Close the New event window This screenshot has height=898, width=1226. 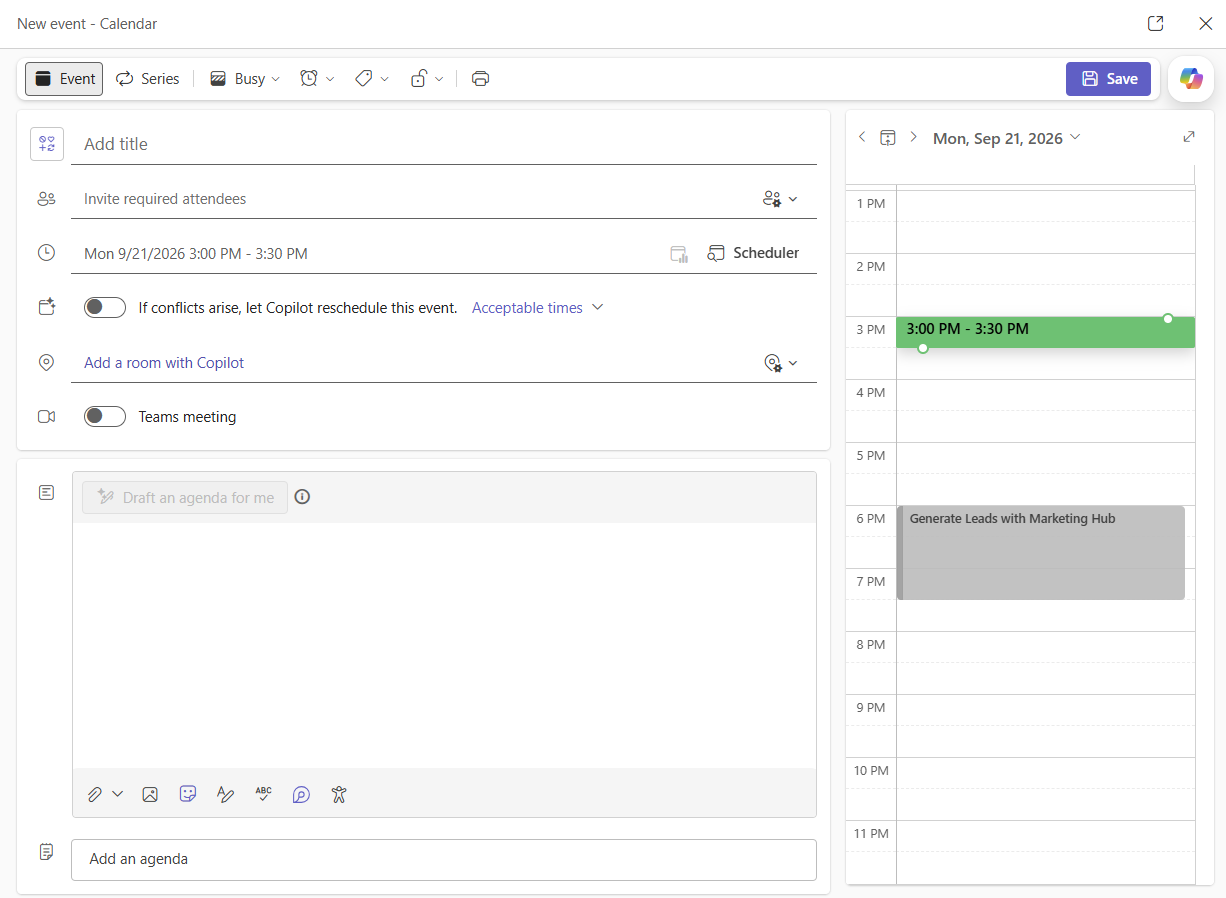(x=1205, y=24)
